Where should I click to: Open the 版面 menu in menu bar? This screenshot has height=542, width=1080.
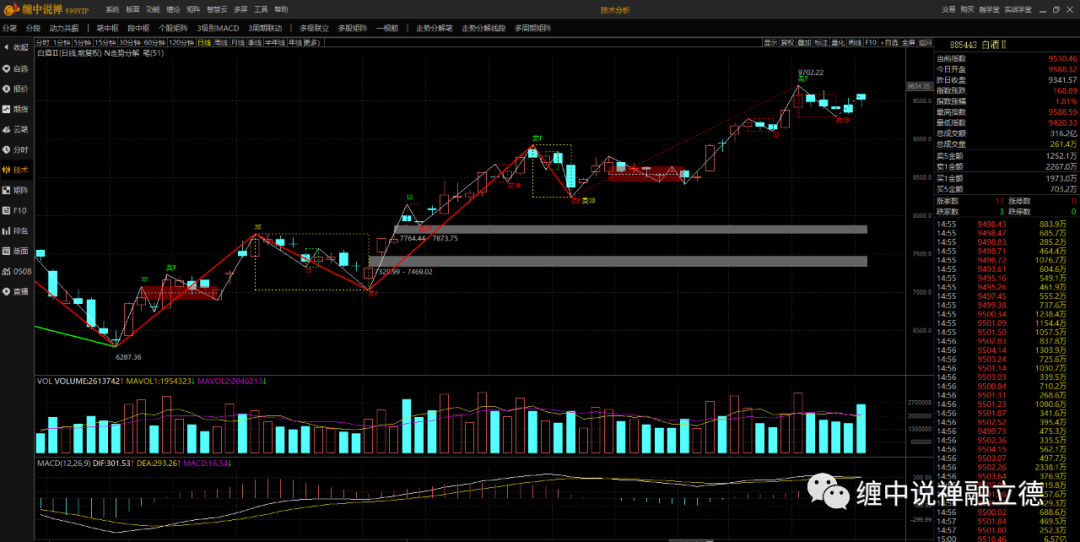point(133,10)
